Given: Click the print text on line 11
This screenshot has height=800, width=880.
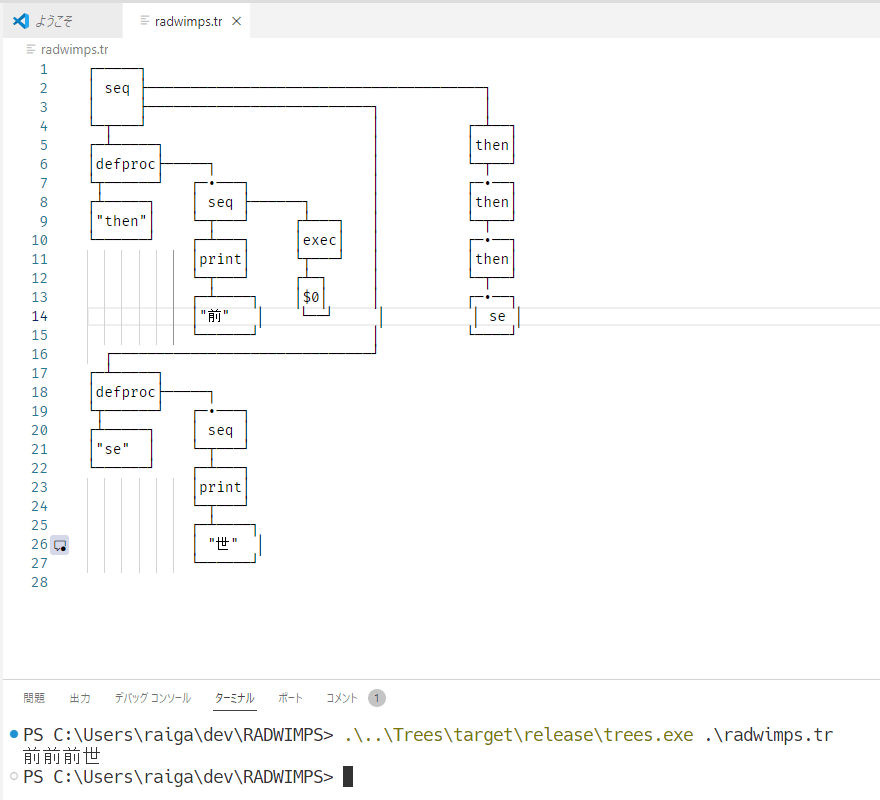Looking at the screenshot, I should click(220, 259).
